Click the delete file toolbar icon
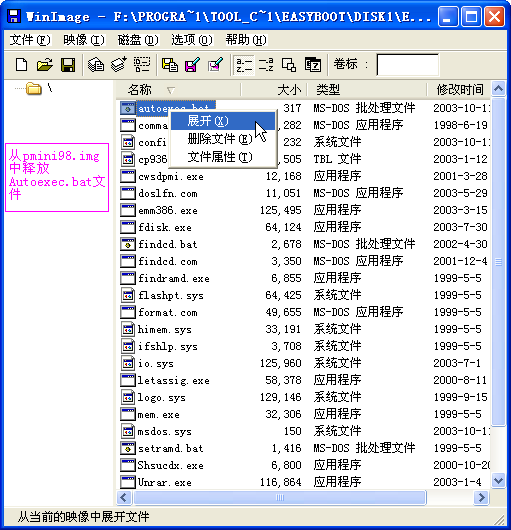Image resolution: width=511 pixels, height=530 pixels. 215,65
